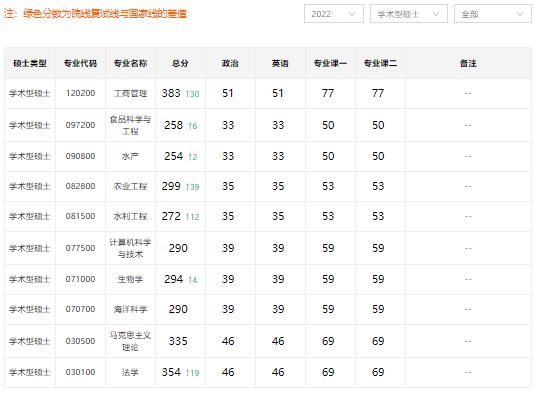
Task: Select major code 090800
Action: point(80,156)
